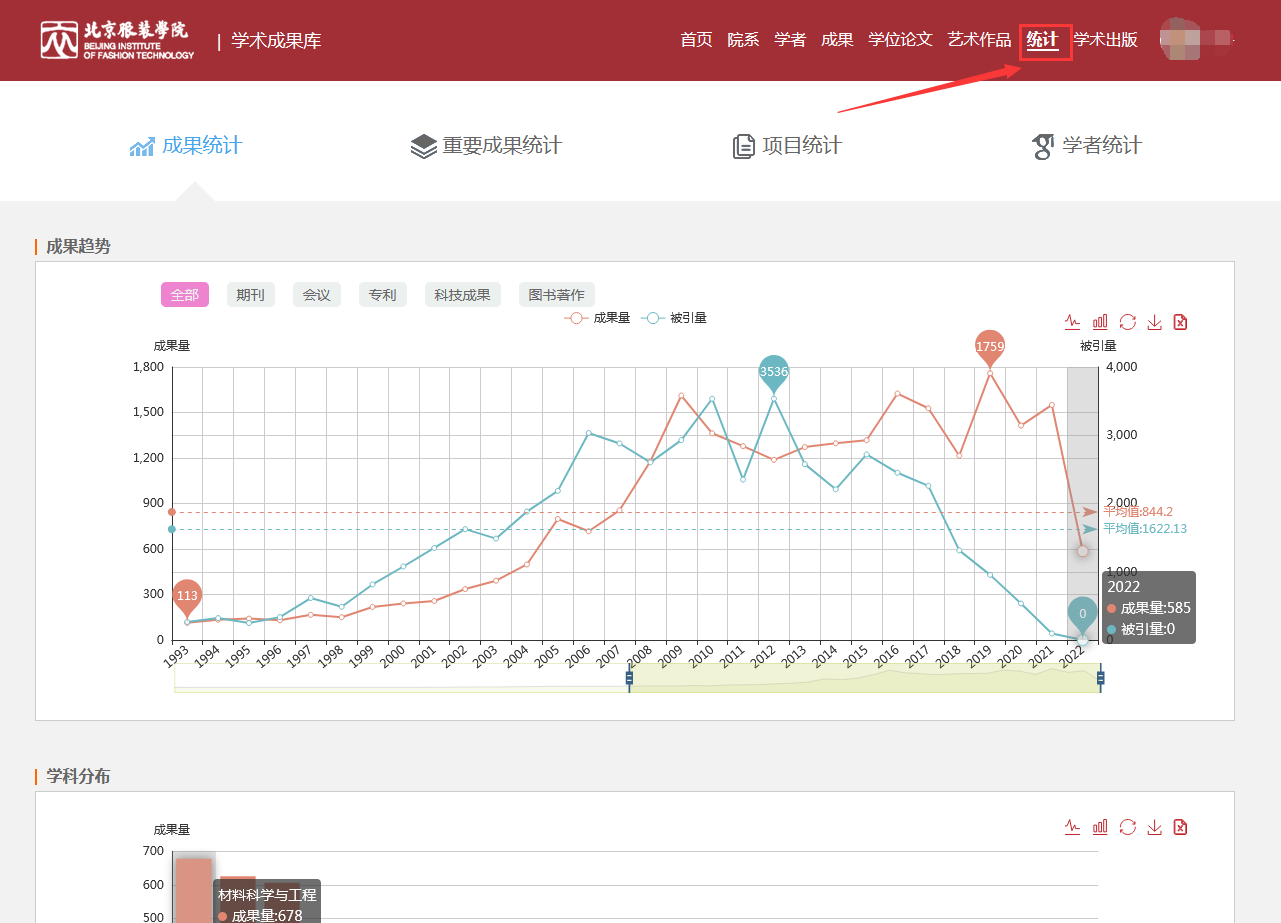Click the 3536 max marker pin
The width and height of the screenshot is (1281, 923).
[x=774, y=373]
